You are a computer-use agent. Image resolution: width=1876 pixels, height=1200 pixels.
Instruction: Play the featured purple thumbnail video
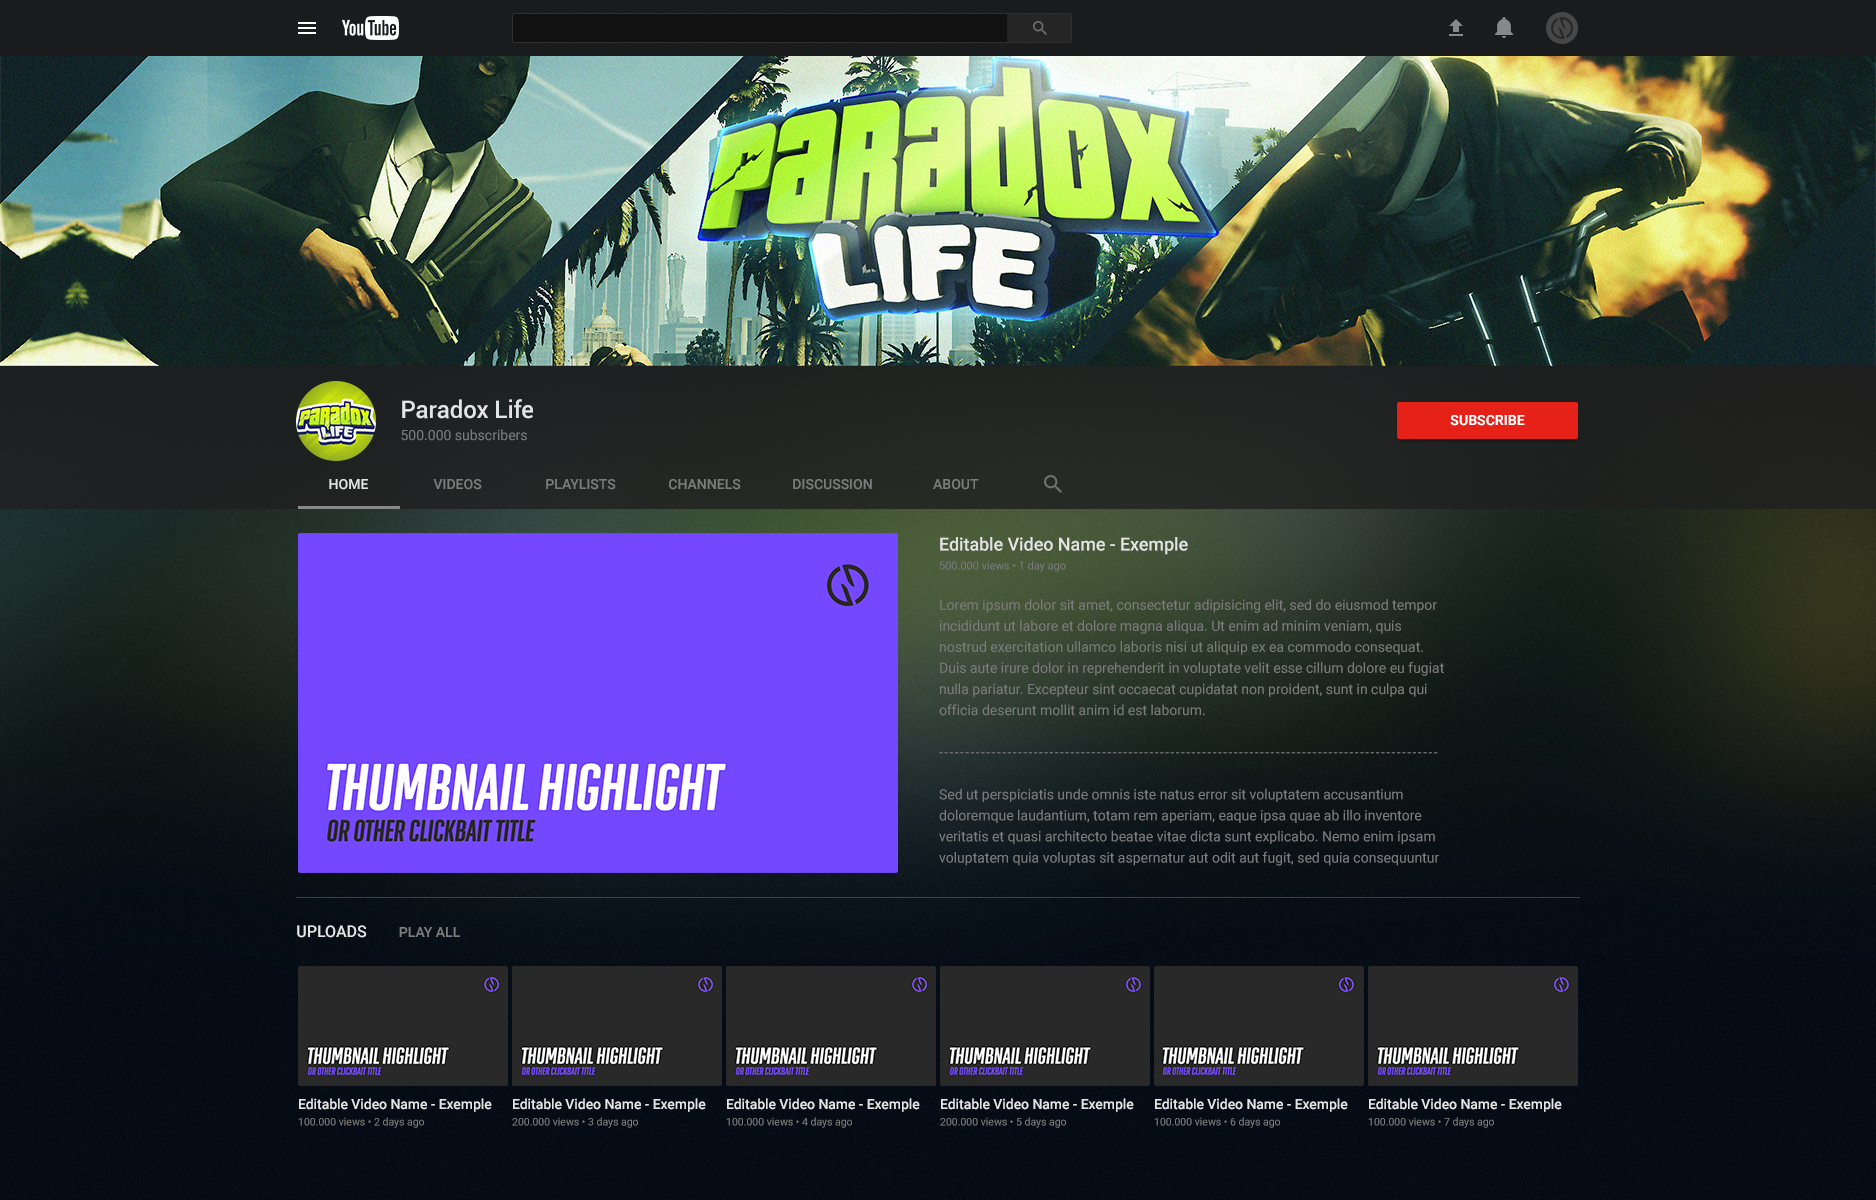coord(598,703)
